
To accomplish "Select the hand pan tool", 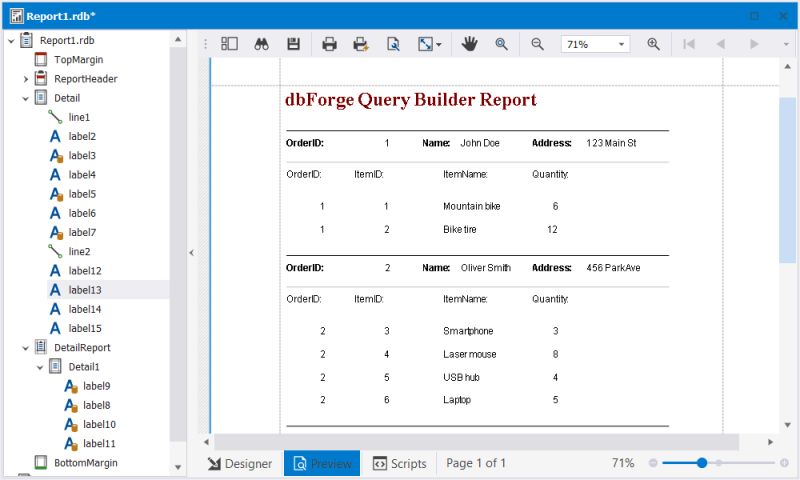I will pos(469,44).
